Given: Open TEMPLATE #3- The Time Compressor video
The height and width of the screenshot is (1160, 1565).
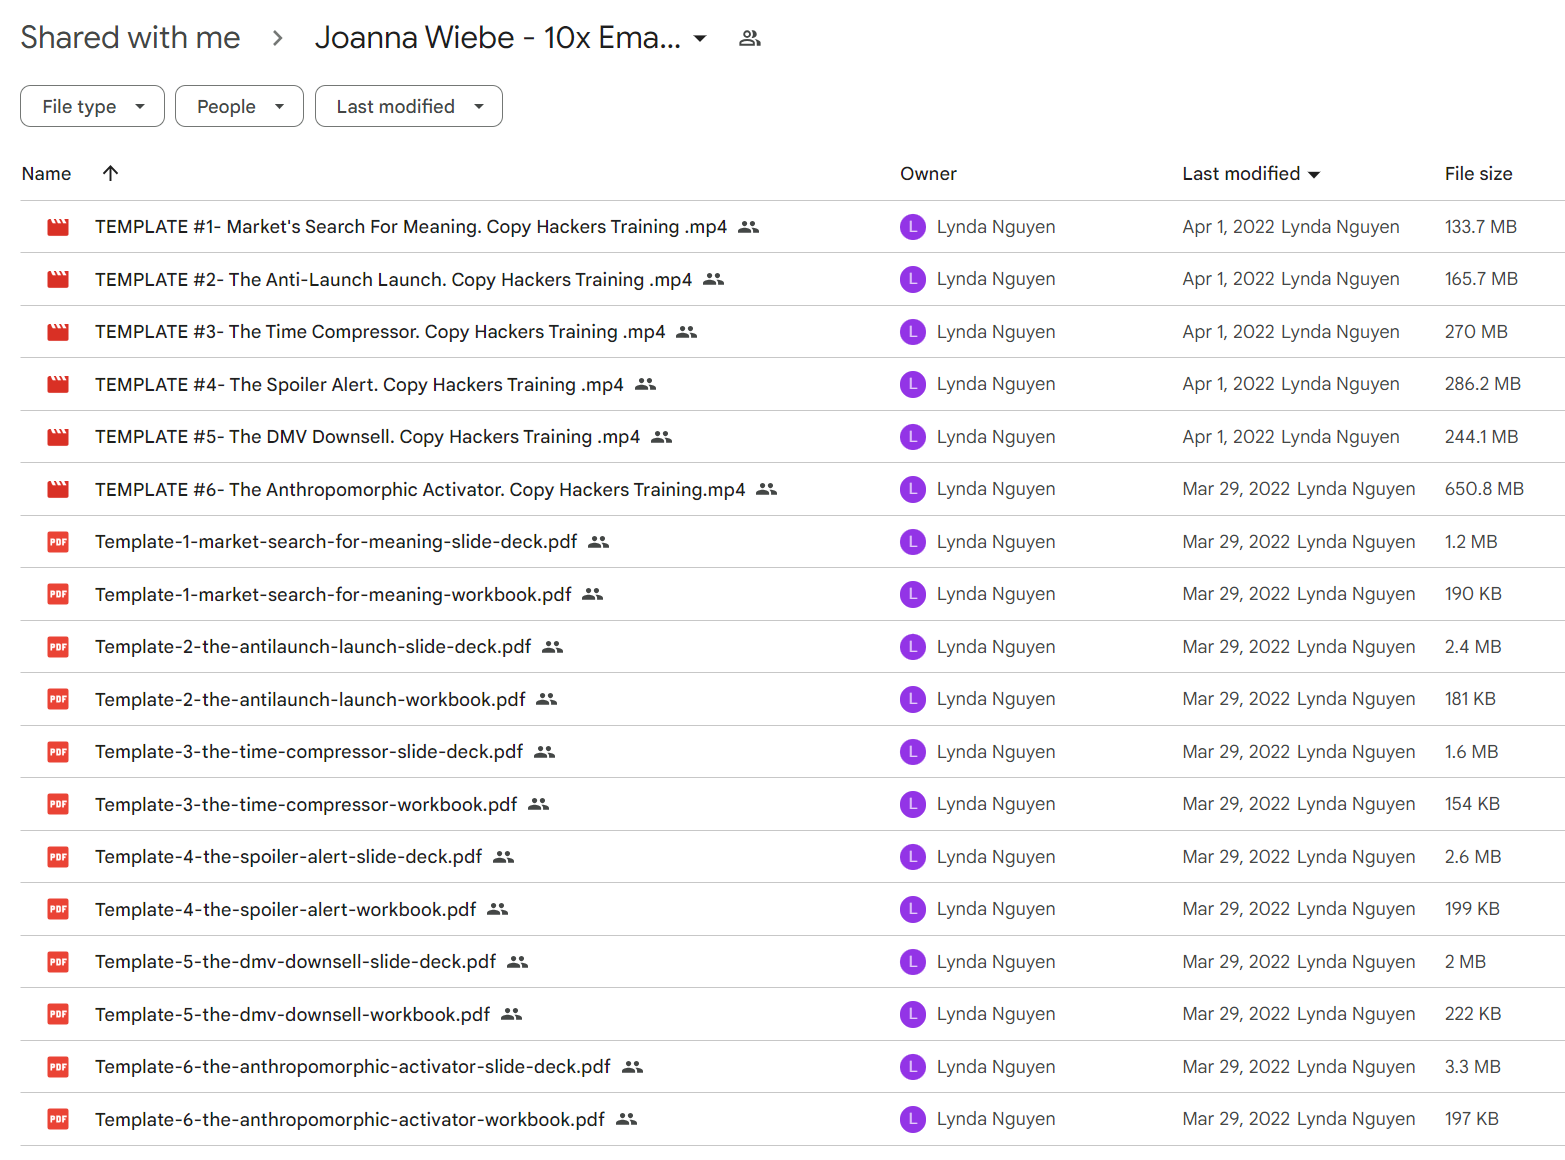Looking at the screenshot, I should [x=380, y=332].
